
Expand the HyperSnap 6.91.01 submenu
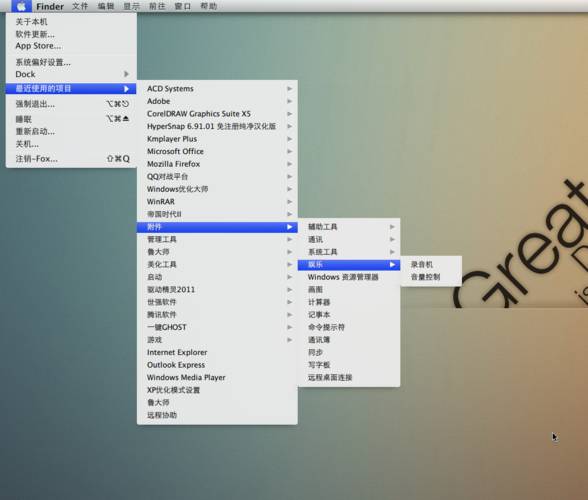[x=217, y=126]
